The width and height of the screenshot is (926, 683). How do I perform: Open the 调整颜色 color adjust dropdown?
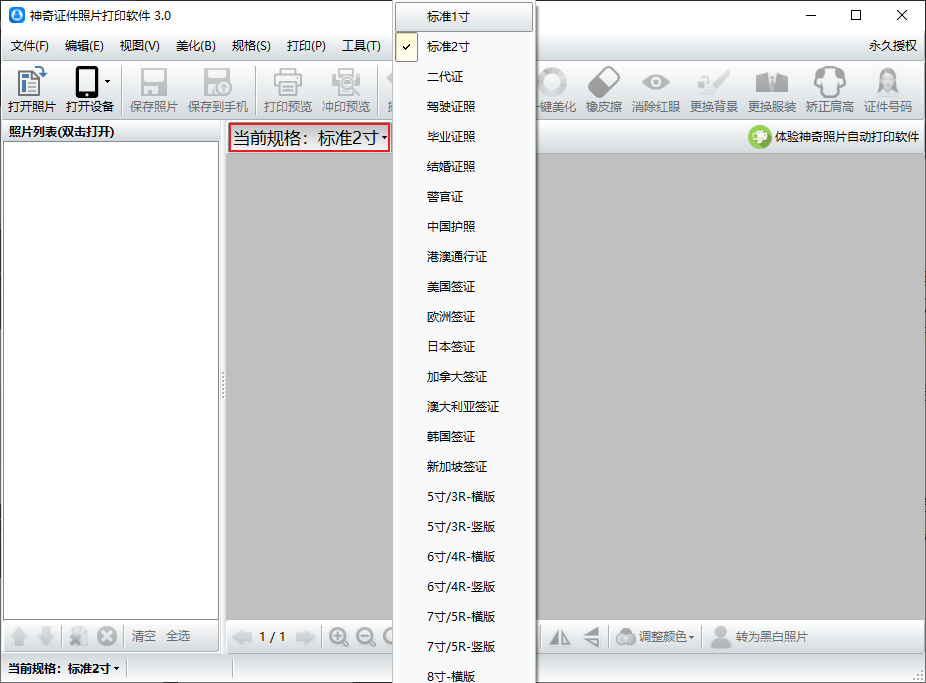pos(655,637)
